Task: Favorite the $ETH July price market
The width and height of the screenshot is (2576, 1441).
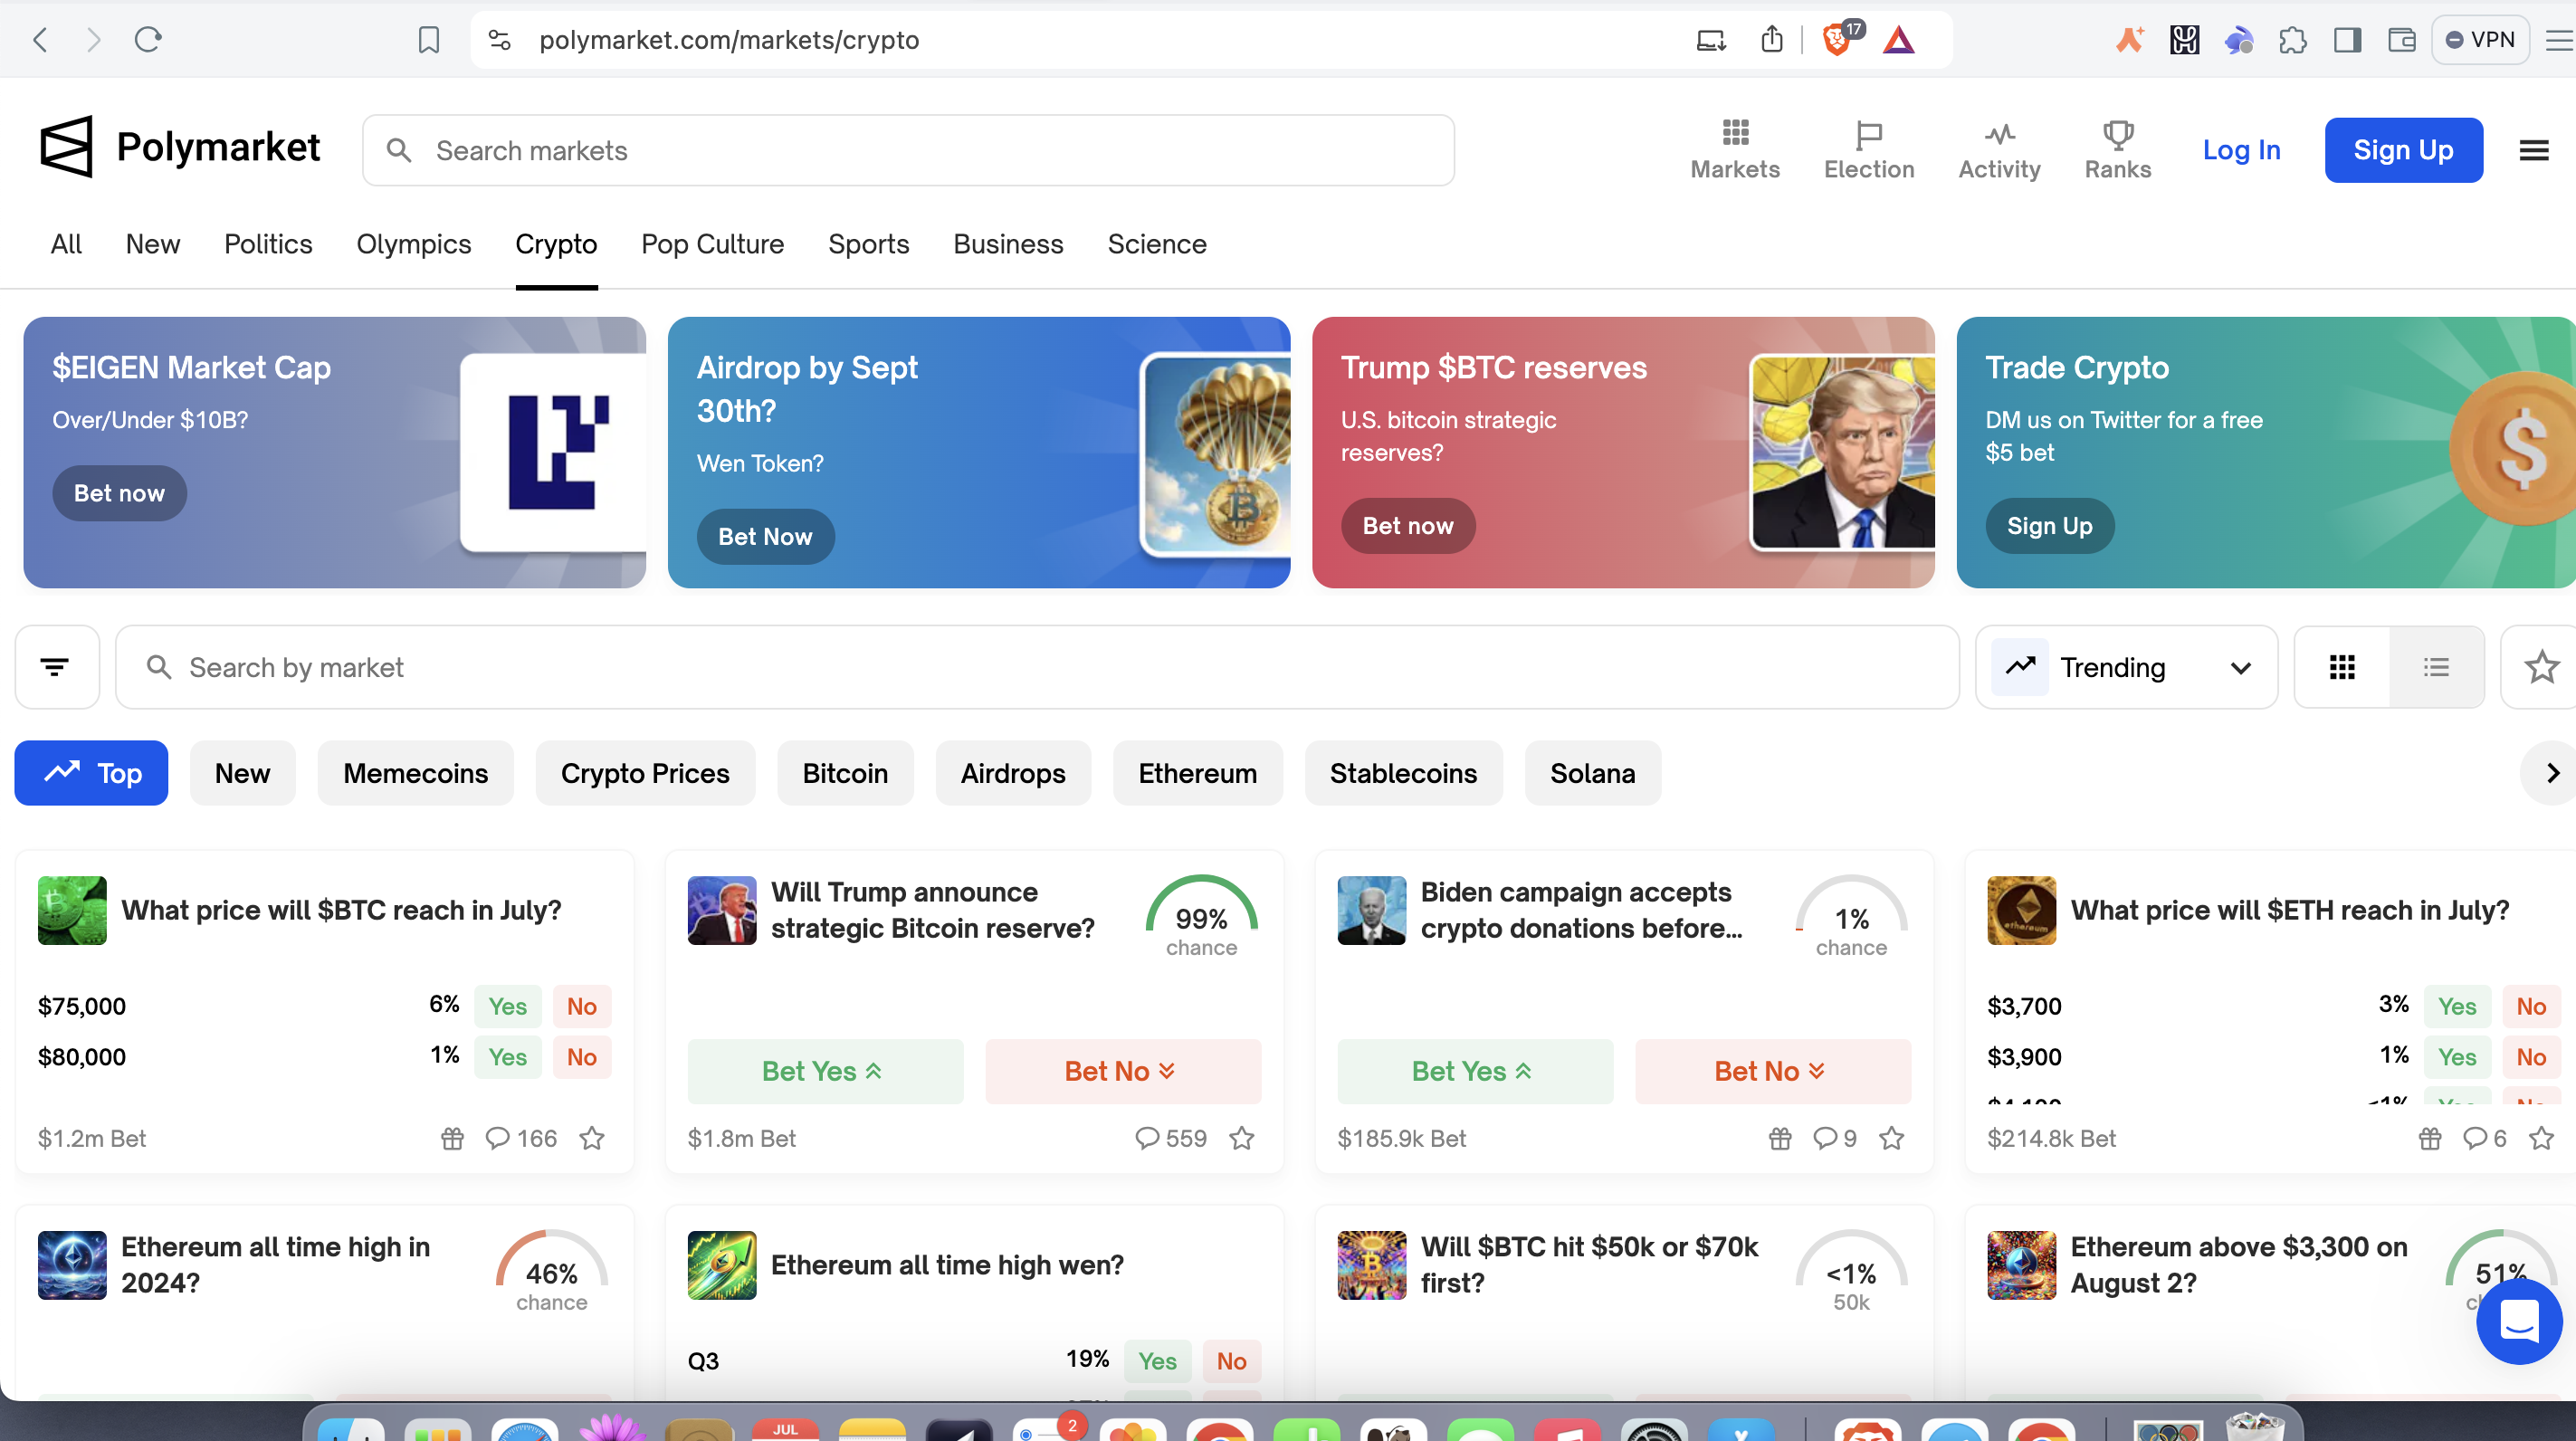Action: click(2541, 1138)
